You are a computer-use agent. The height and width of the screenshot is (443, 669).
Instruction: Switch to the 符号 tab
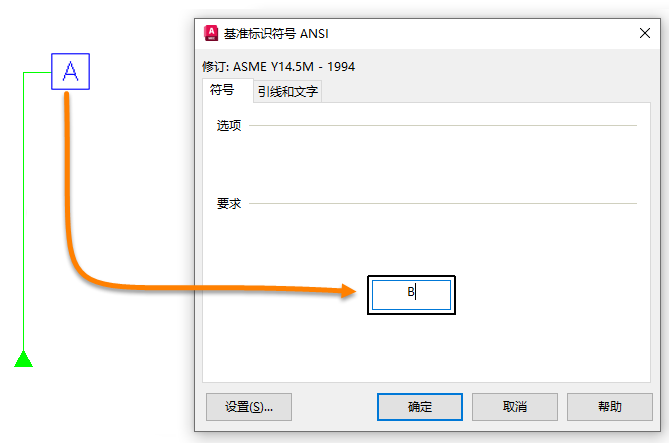coord(221,90)
